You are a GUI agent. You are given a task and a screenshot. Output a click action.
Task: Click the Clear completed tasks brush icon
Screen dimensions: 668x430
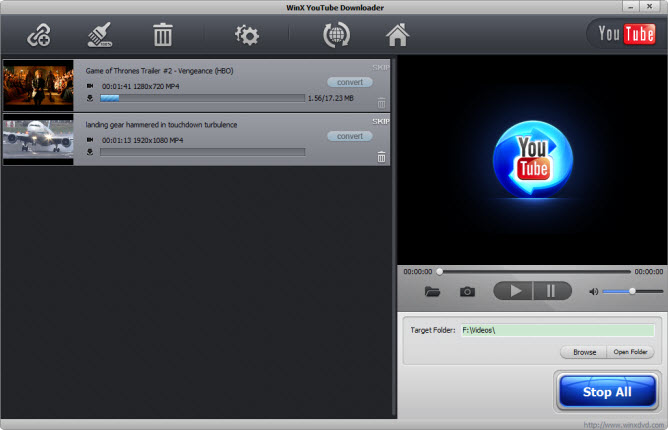100,35
